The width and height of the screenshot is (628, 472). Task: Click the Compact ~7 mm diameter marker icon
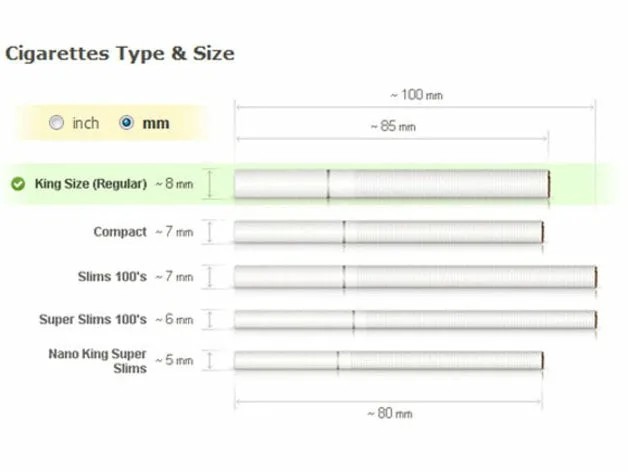tap(210, 232)
